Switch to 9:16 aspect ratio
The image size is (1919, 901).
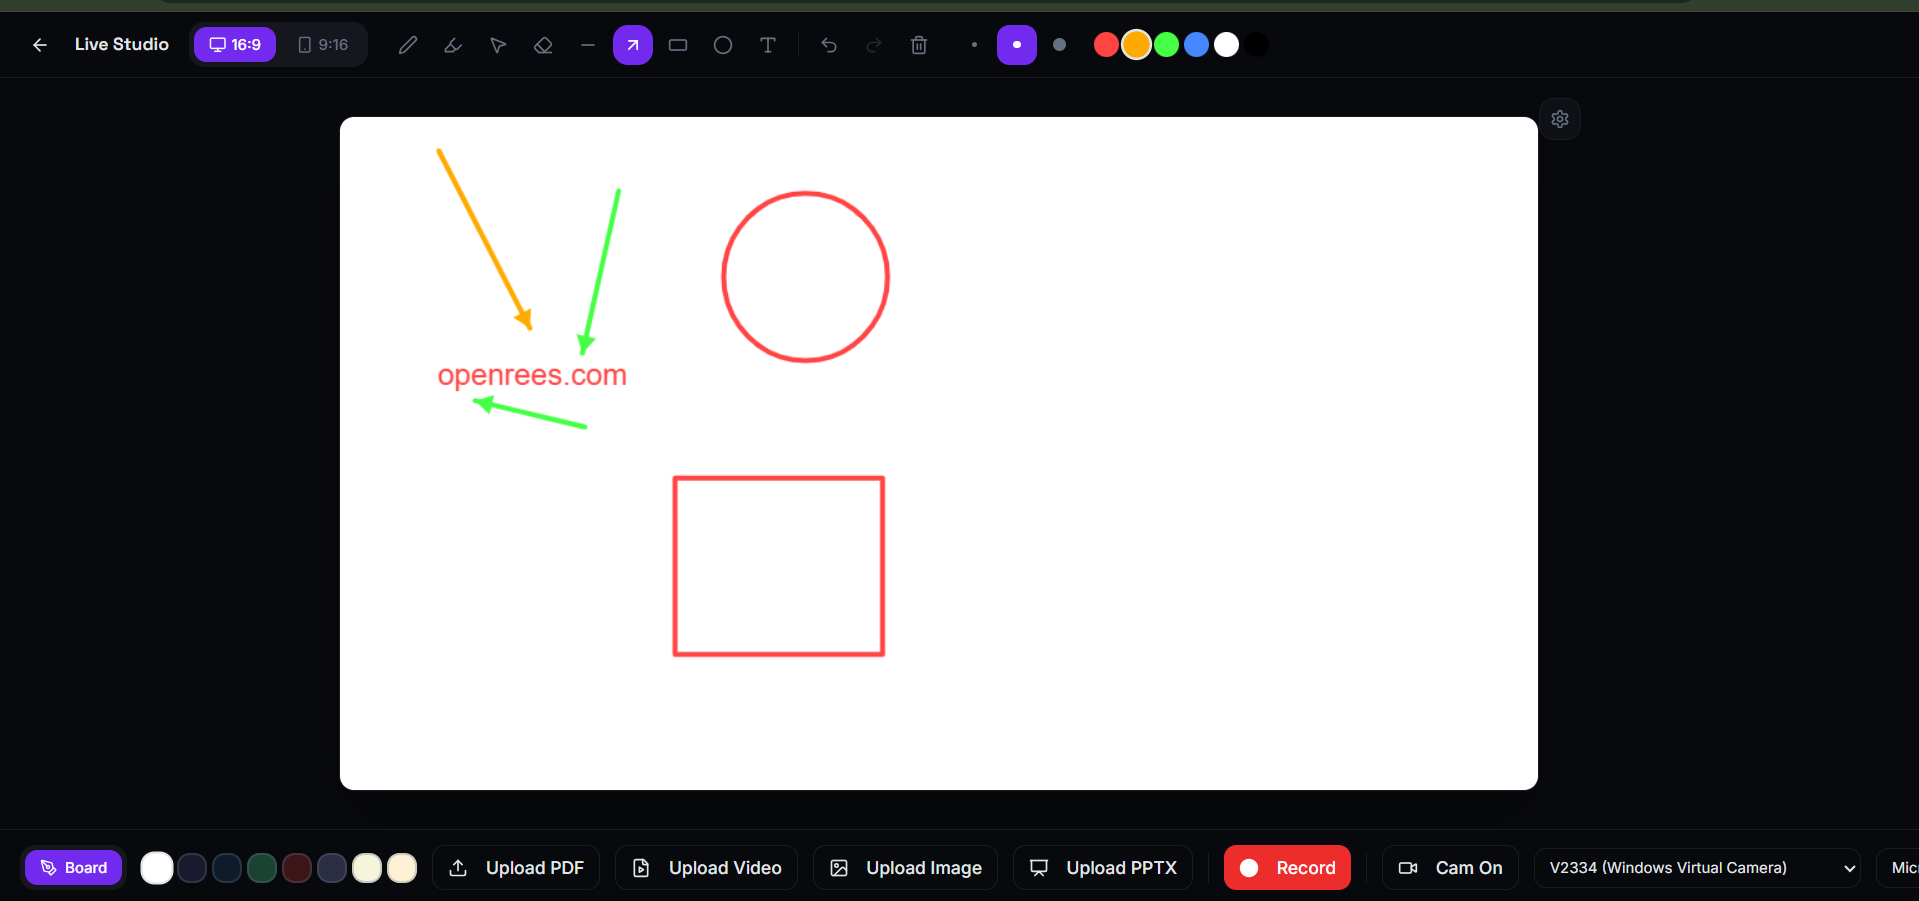coord(323,45)
